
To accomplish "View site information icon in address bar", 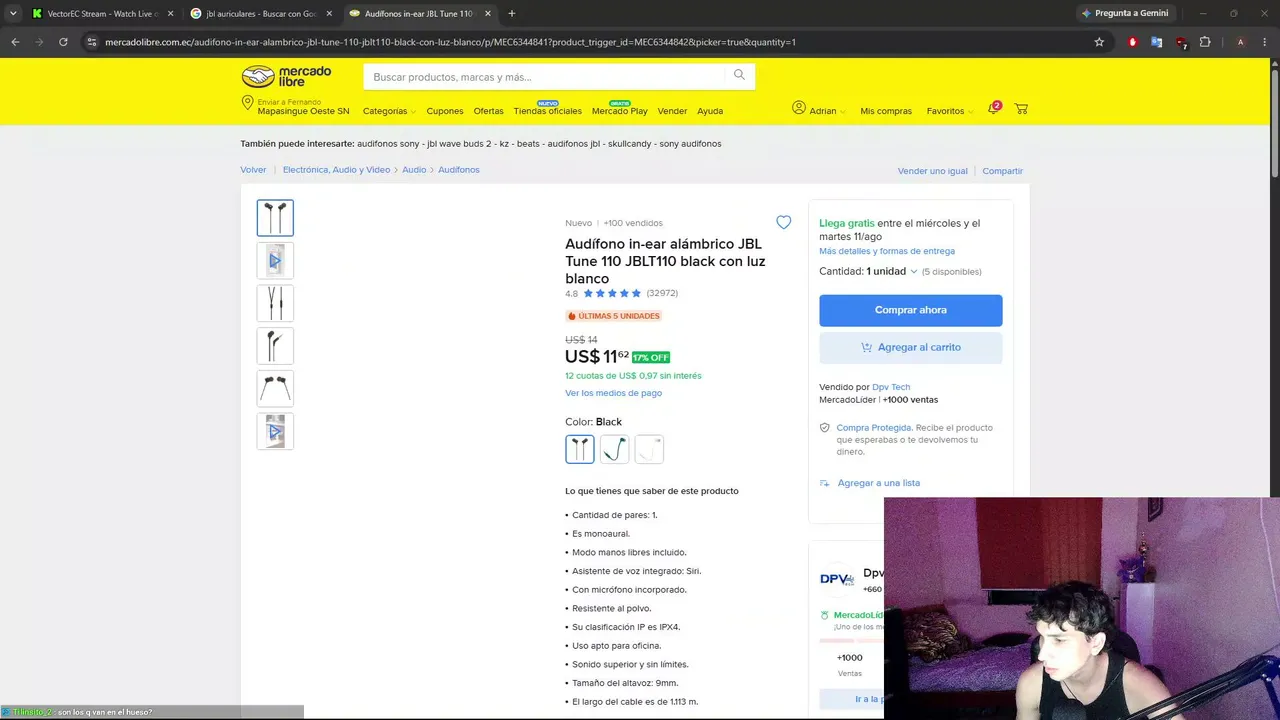I will [91, 42].
